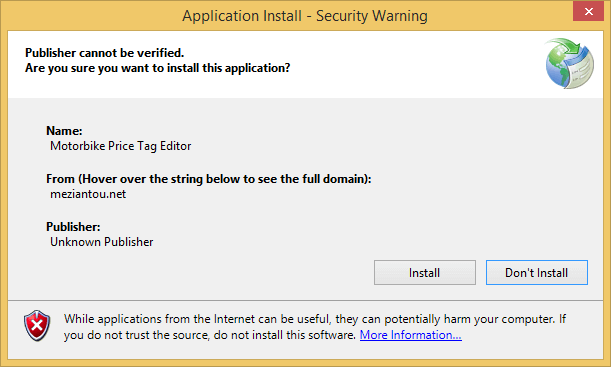The width and height of the screenshot is (611, 367).
Task: Open the More Information link
Action: (x=410, y=335)
